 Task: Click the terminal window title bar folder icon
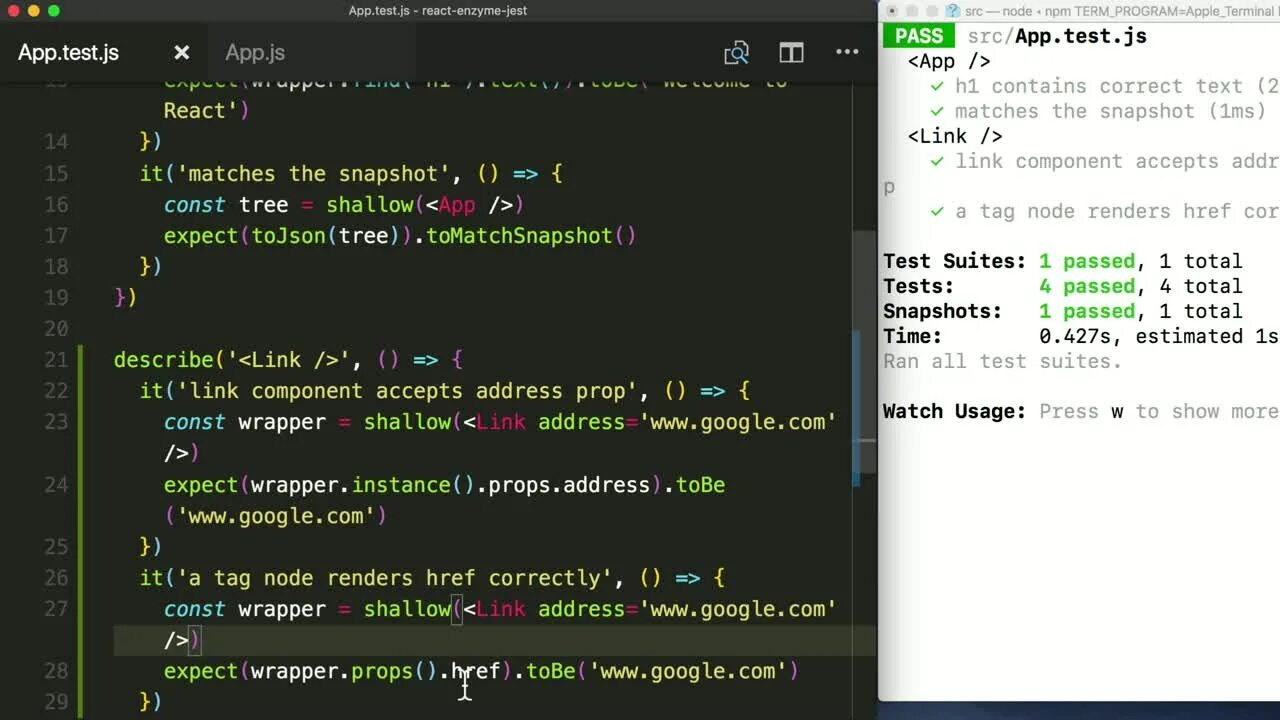coord(951,11)
